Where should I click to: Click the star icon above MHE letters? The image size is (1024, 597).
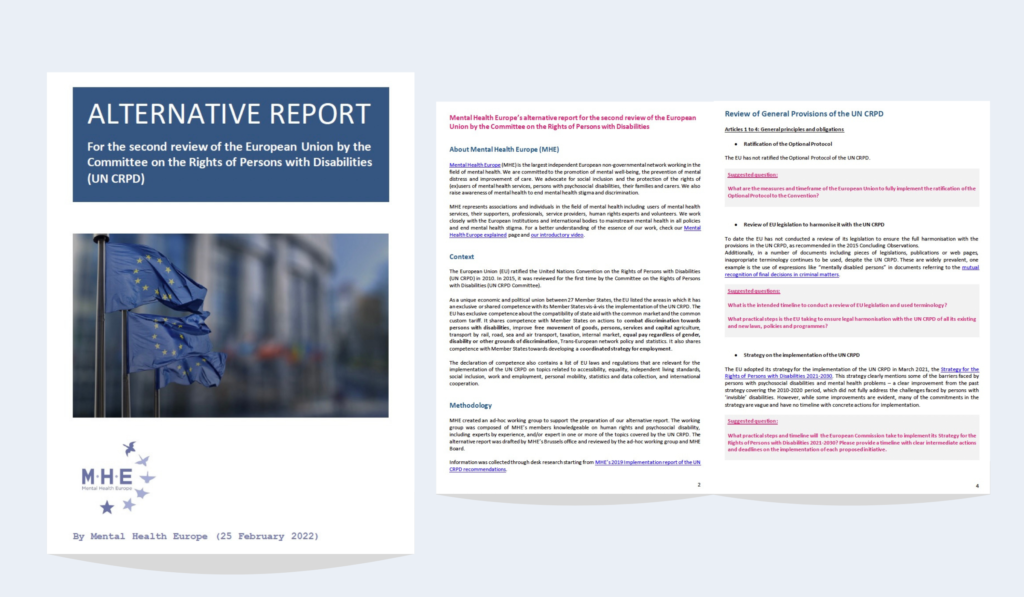132,446
